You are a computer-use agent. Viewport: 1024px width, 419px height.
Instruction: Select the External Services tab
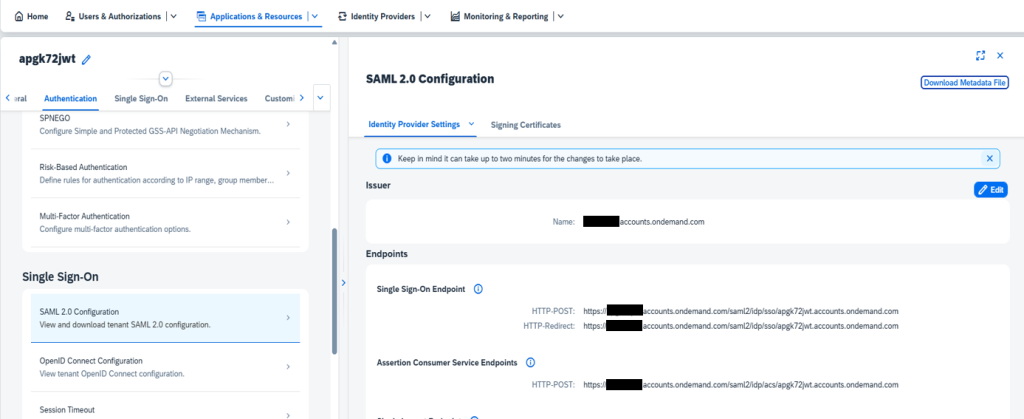[x=216, y=98]
